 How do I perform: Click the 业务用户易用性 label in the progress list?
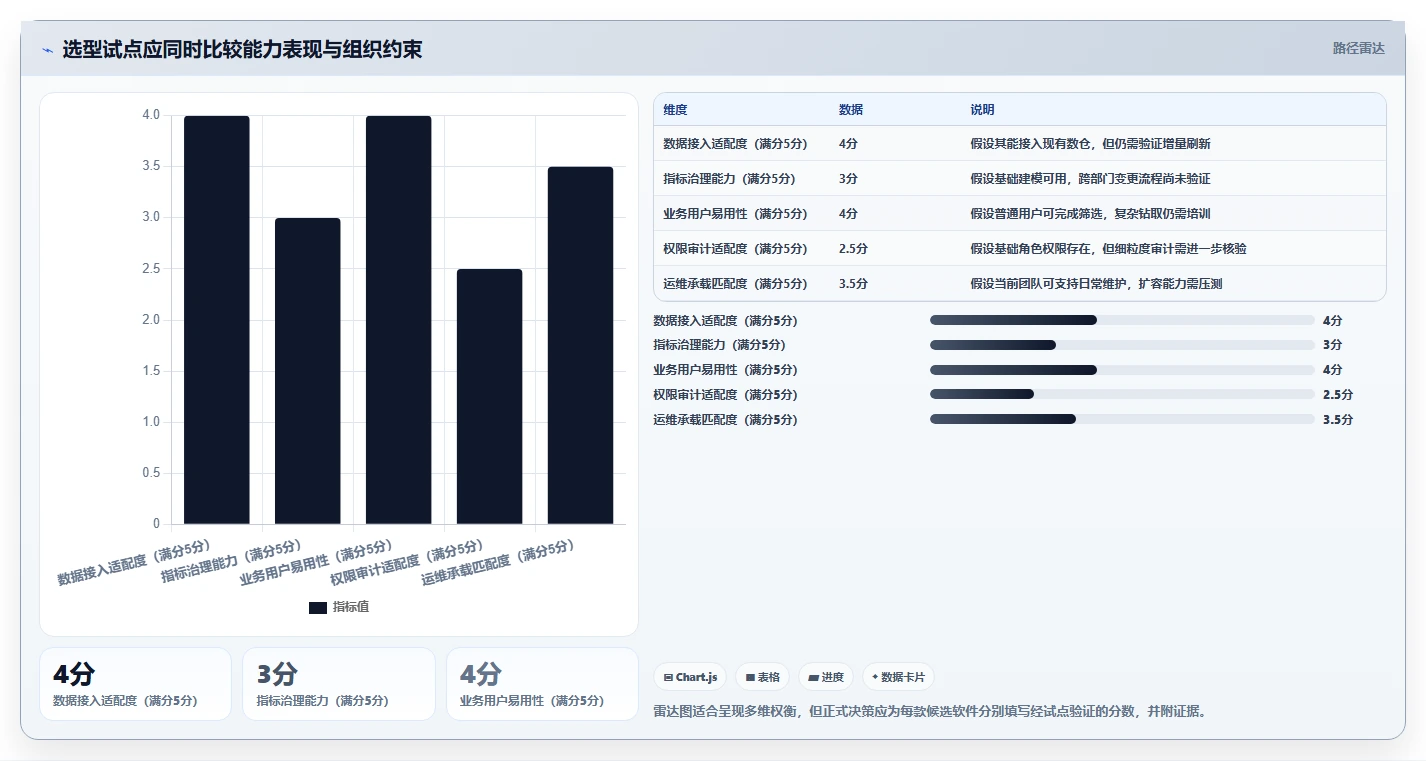click(x=725, y=370)
